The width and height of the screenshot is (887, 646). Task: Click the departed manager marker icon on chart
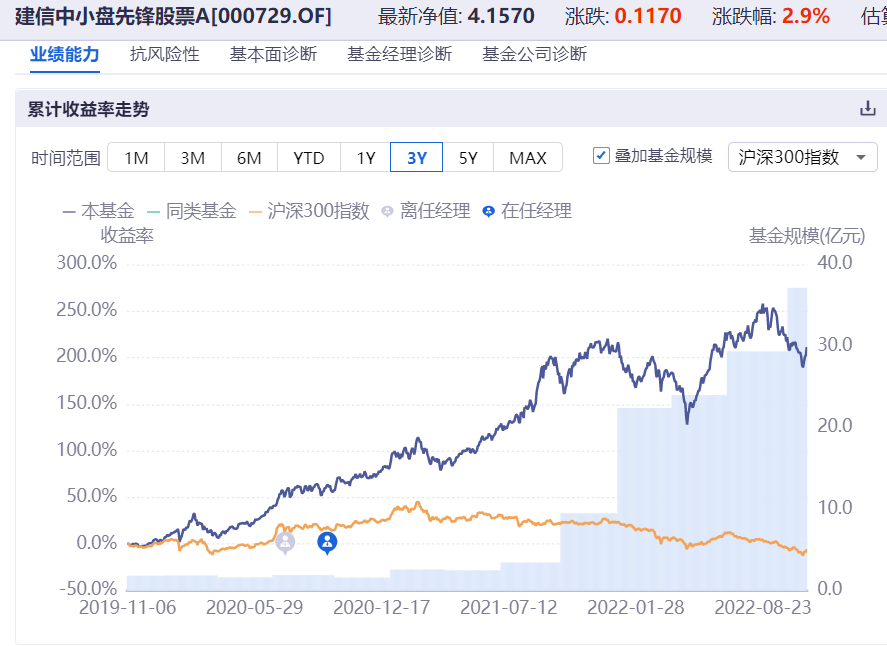pos(285,542)
